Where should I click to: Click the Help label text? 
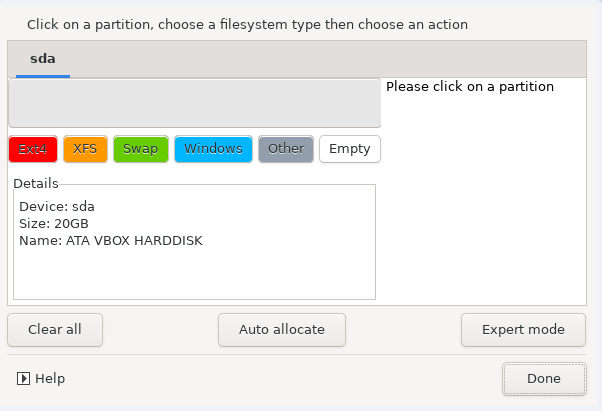(50, 379)
